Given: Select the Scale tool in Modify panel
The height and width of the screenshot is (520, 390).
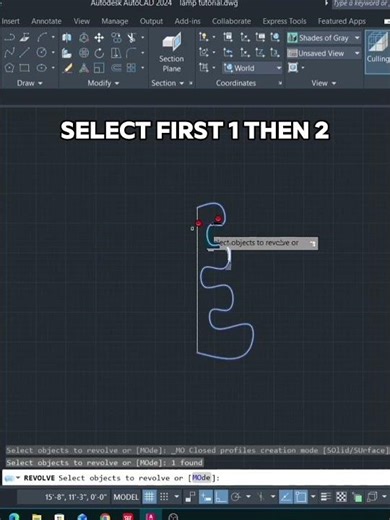Looking at the screenshot, I should click(99, 68).
